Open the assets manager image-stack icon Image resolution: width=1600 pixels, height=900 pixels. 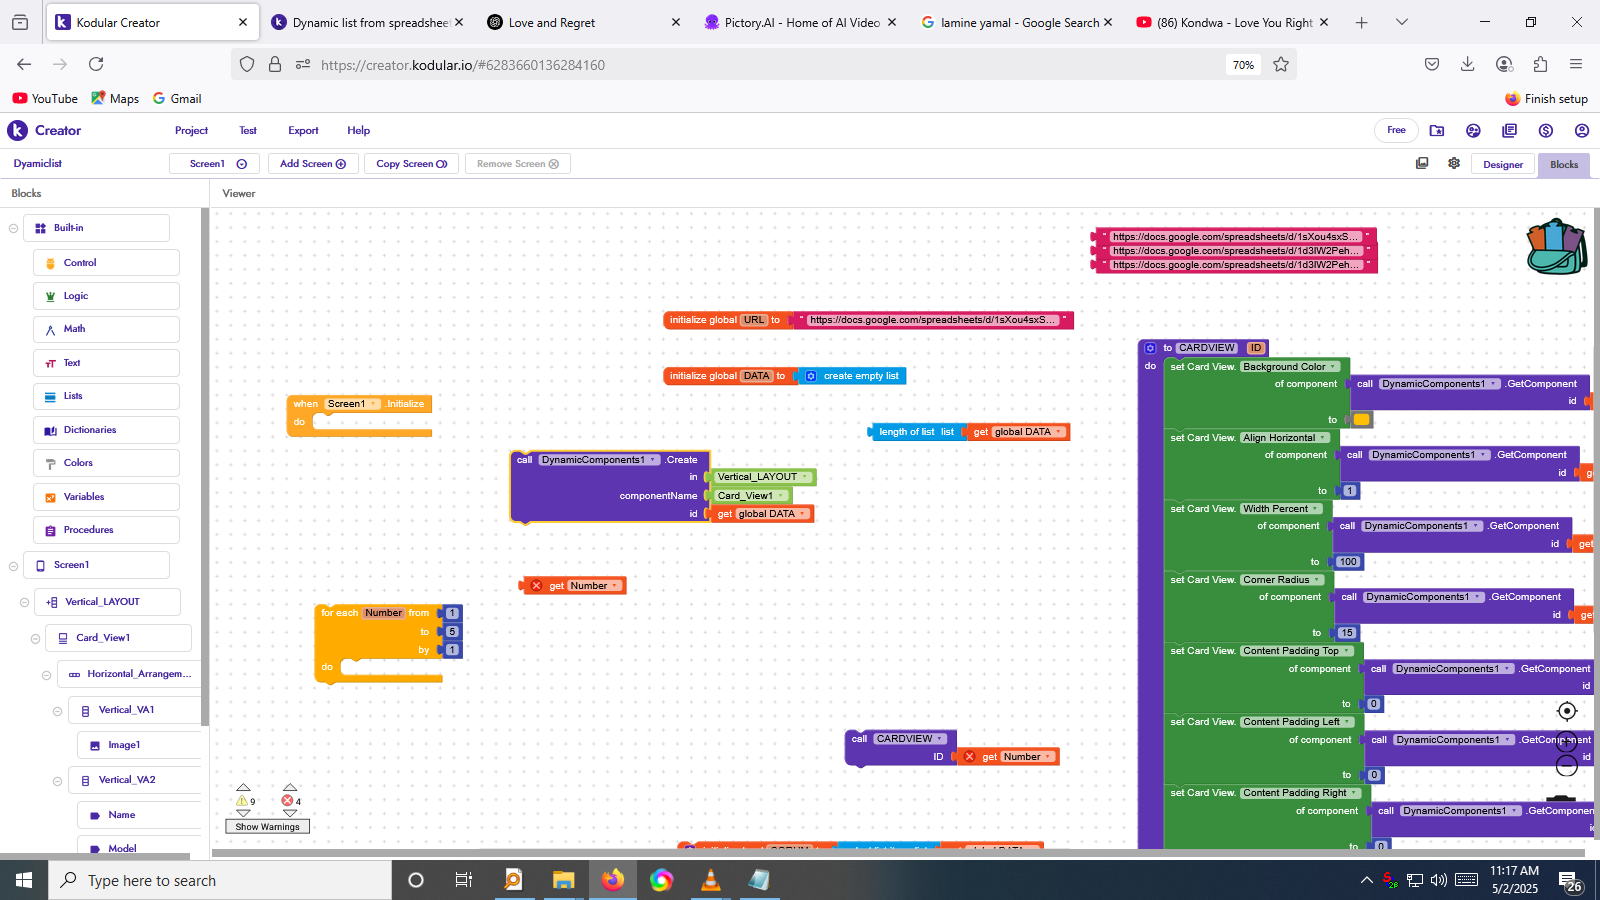click(x=1422, y=163)
